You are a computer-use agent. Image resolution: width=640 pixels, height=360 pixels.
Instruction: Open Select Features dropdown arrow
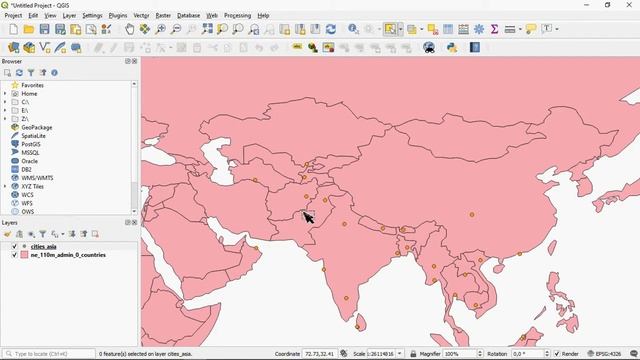point(400,29)
